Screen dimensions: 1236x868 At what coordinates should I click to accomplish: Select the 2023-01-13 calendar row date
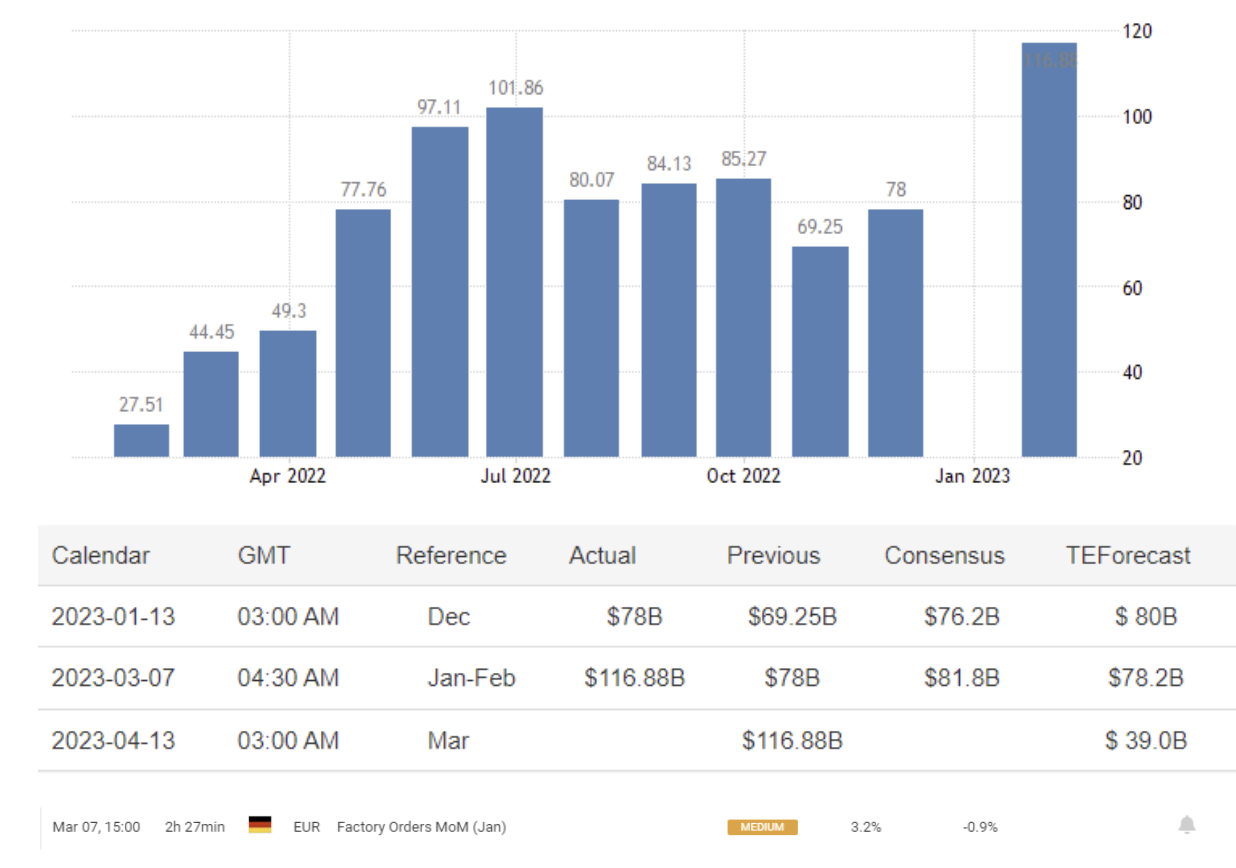pyautogui.click(x=113, y=617)
